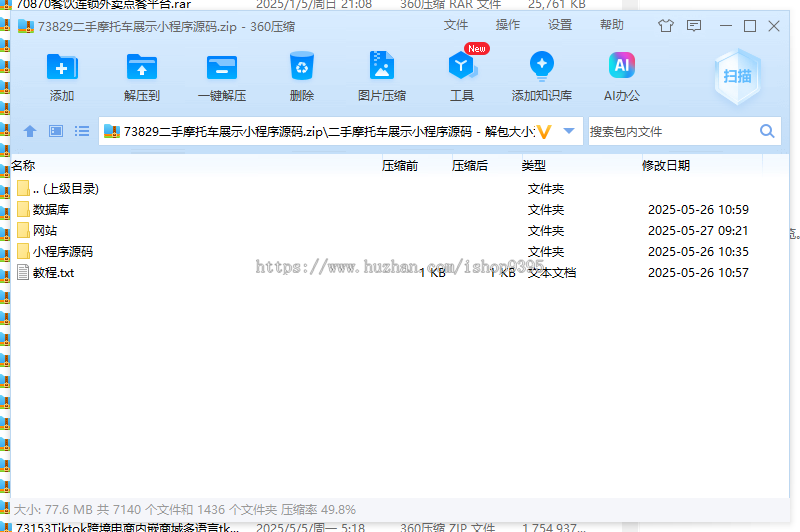Click the 360压缩 title bar app icon
This screenshot has width=800, height=532.
click(x=26, y=26)
